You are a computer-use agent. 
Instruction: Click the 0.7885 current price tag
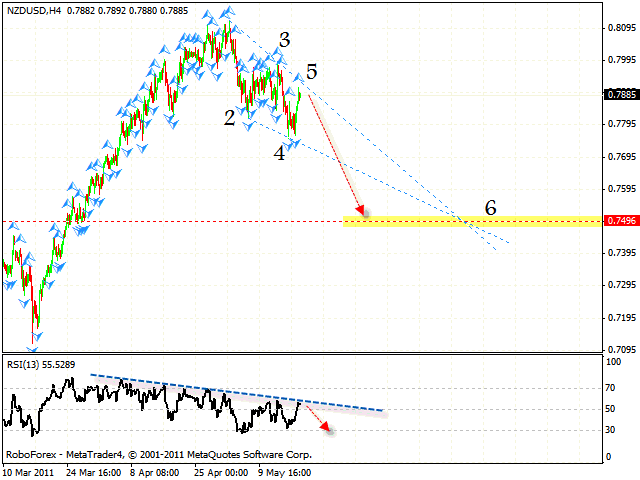pos(617,95)
